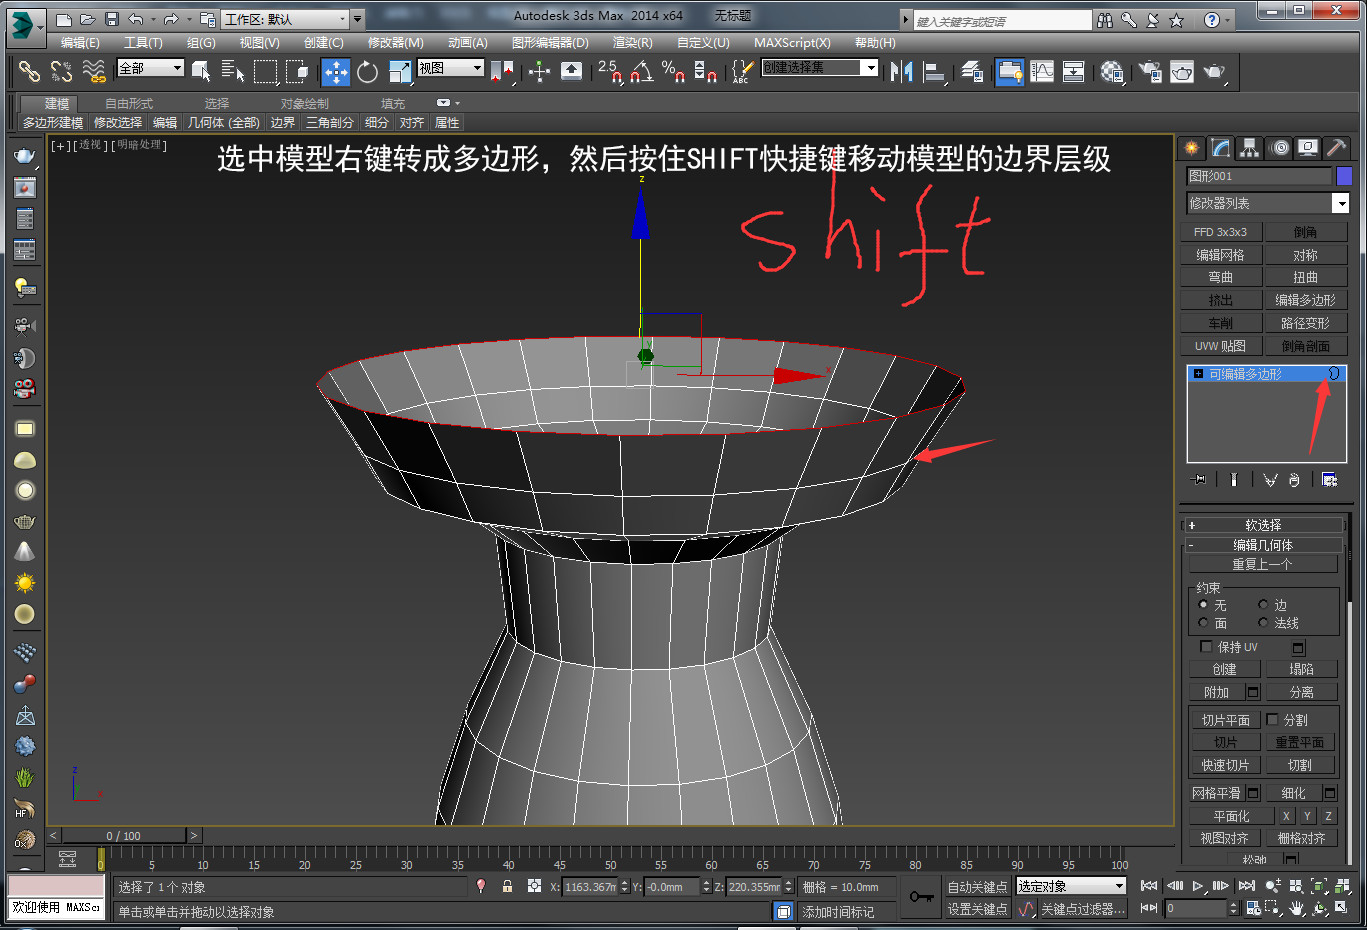Open the Material Editor icon

click(x=1111, y=71)
